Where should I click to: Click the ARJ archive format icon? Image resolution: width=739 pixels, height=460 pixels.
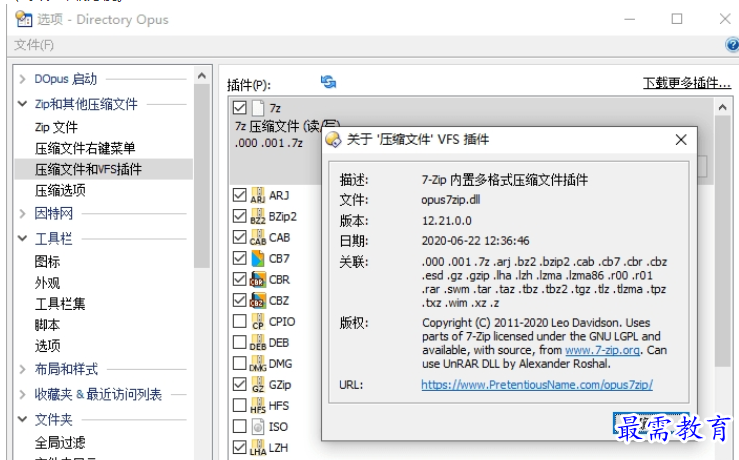click(x=258, y=195)
